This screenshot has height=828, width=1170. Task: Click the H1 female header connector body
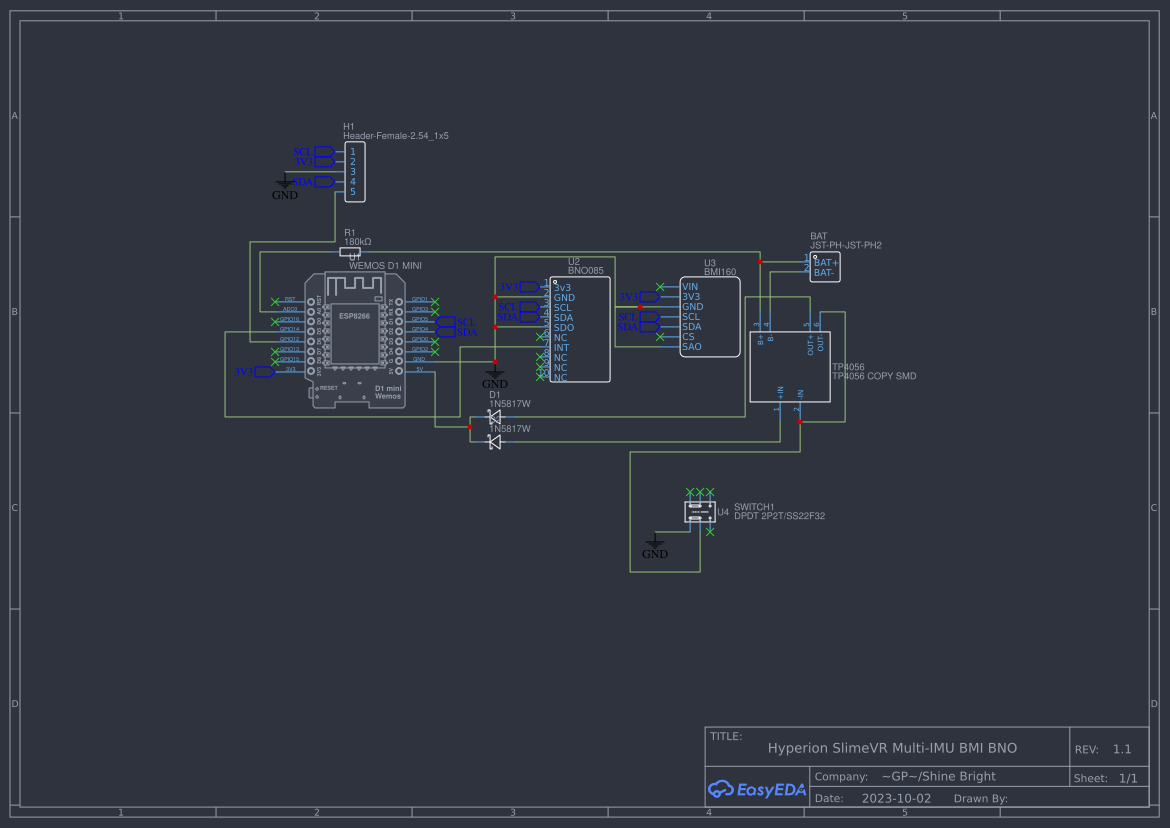point(355,171)
